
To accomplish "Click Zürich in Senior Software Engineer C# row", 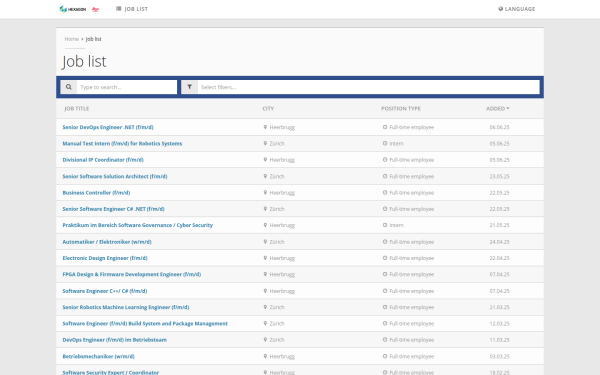I will (277, 209).
